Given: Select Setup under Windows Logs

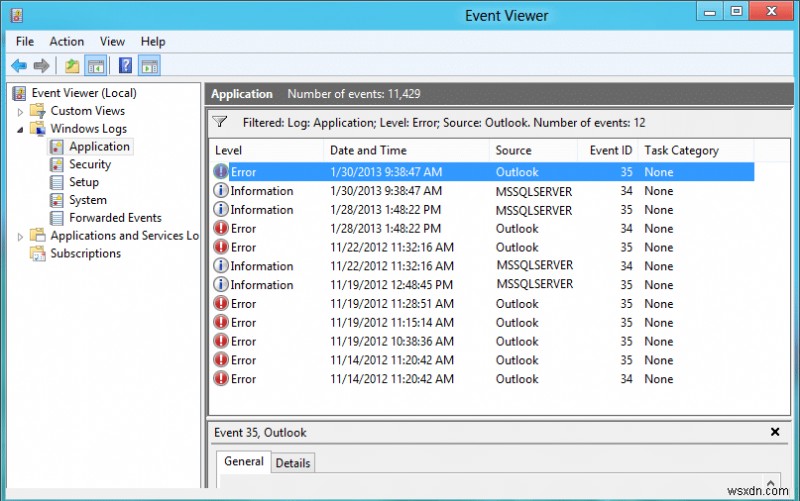Looking at the screenshot, I should pos(84,182).
